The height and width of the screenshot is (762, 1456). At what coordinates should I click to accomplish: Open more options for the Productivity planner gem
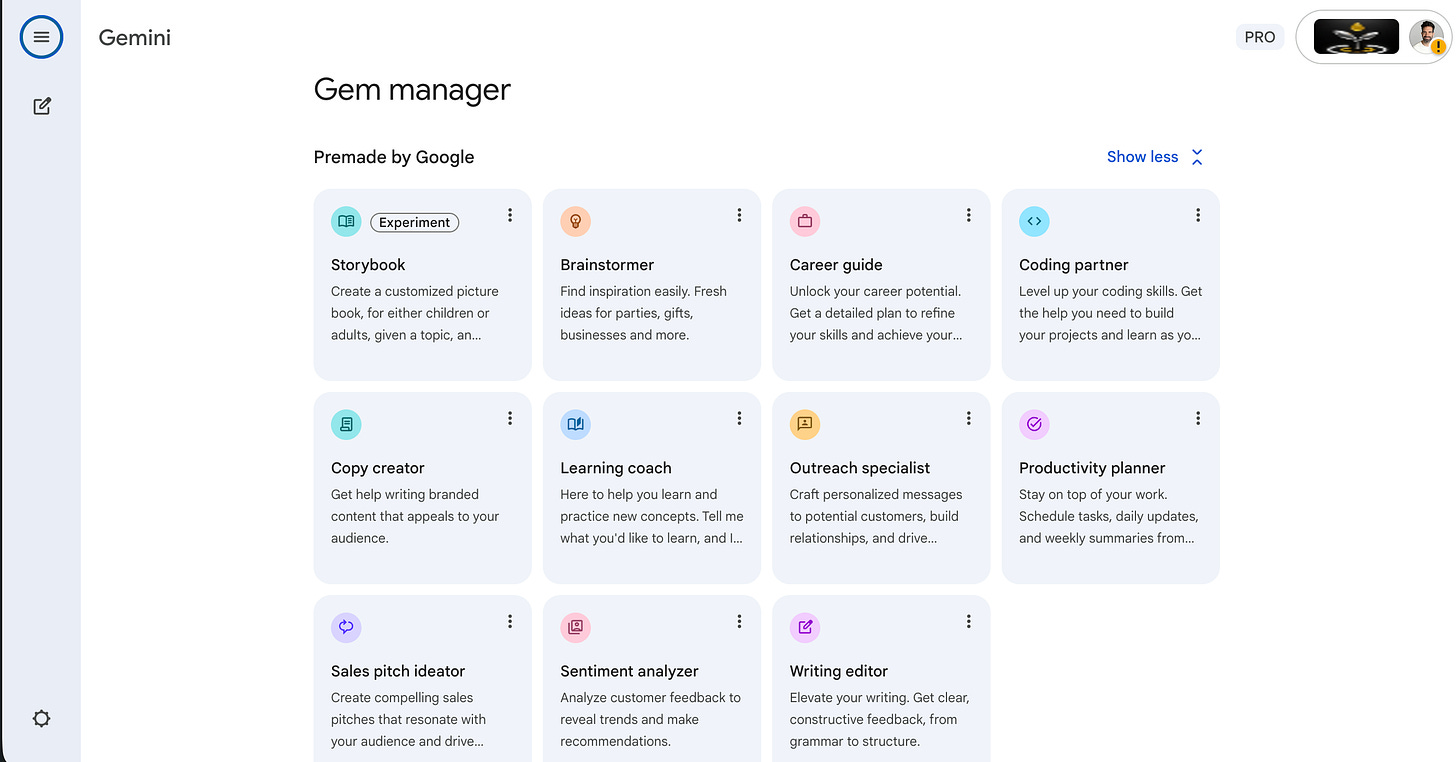[x=1198, y=418]
